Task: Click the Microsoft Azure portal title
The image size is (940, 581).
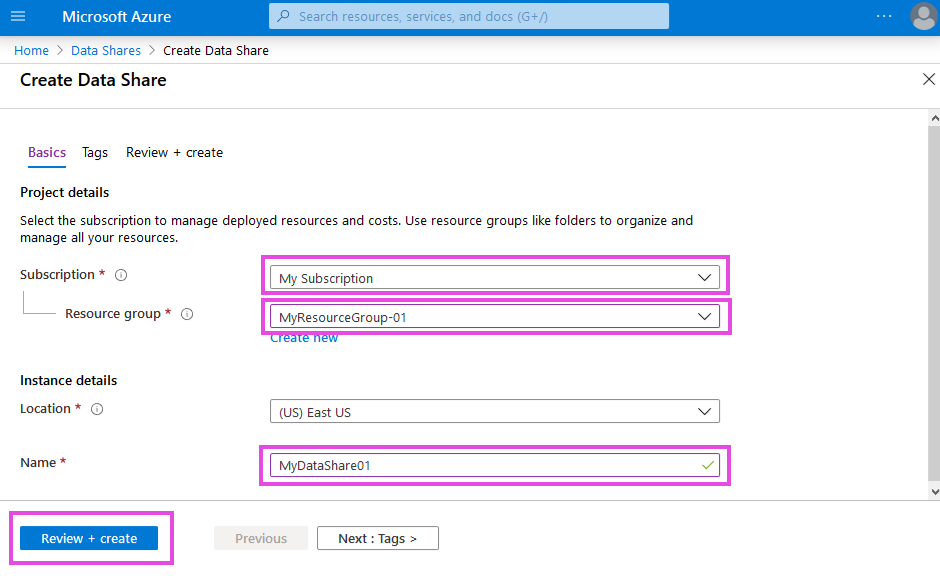Action: [117, 17]
